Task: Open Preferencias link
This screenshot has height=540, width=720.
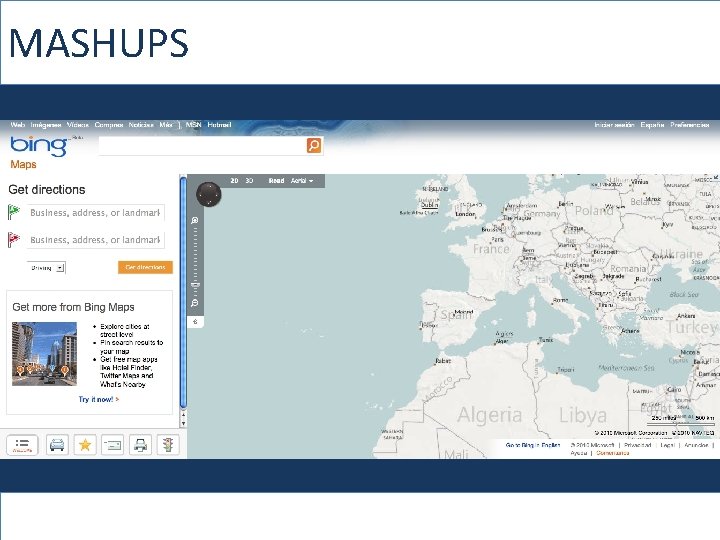Action: 690,125
